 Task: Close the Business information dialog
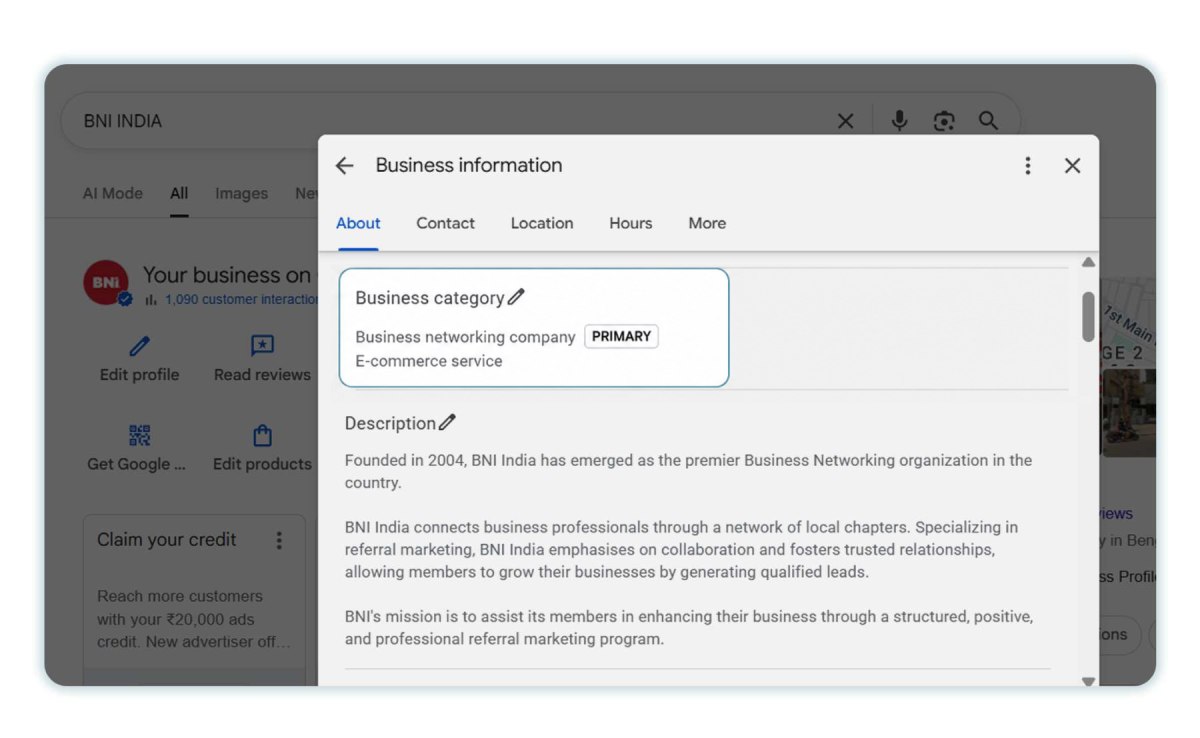(x=1073, y=166)
